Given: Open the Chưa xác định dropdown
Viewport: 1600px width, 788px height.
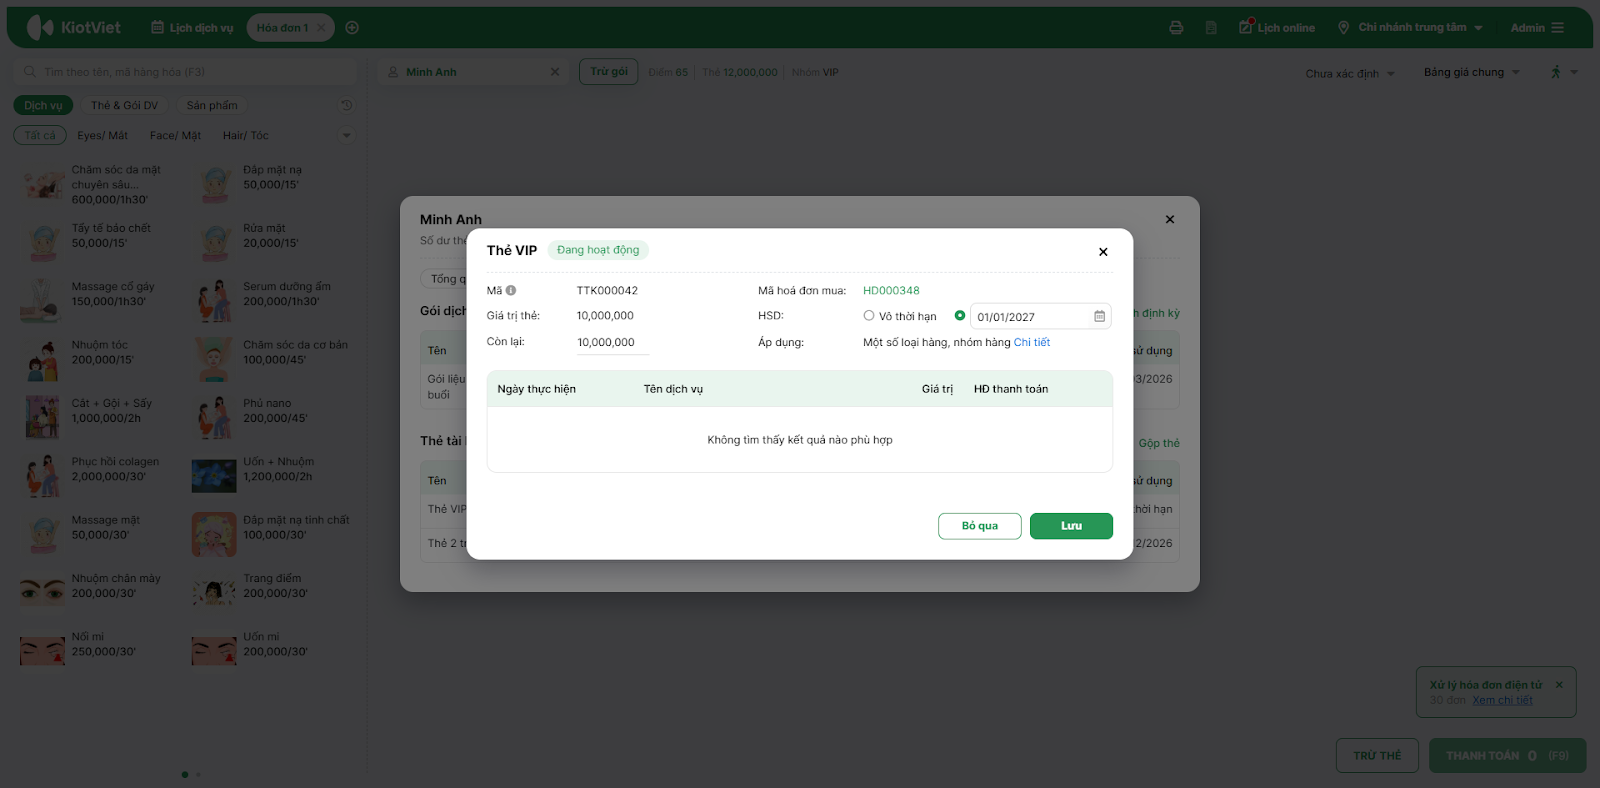Looking at the screenshot, I should [1349, 73].
